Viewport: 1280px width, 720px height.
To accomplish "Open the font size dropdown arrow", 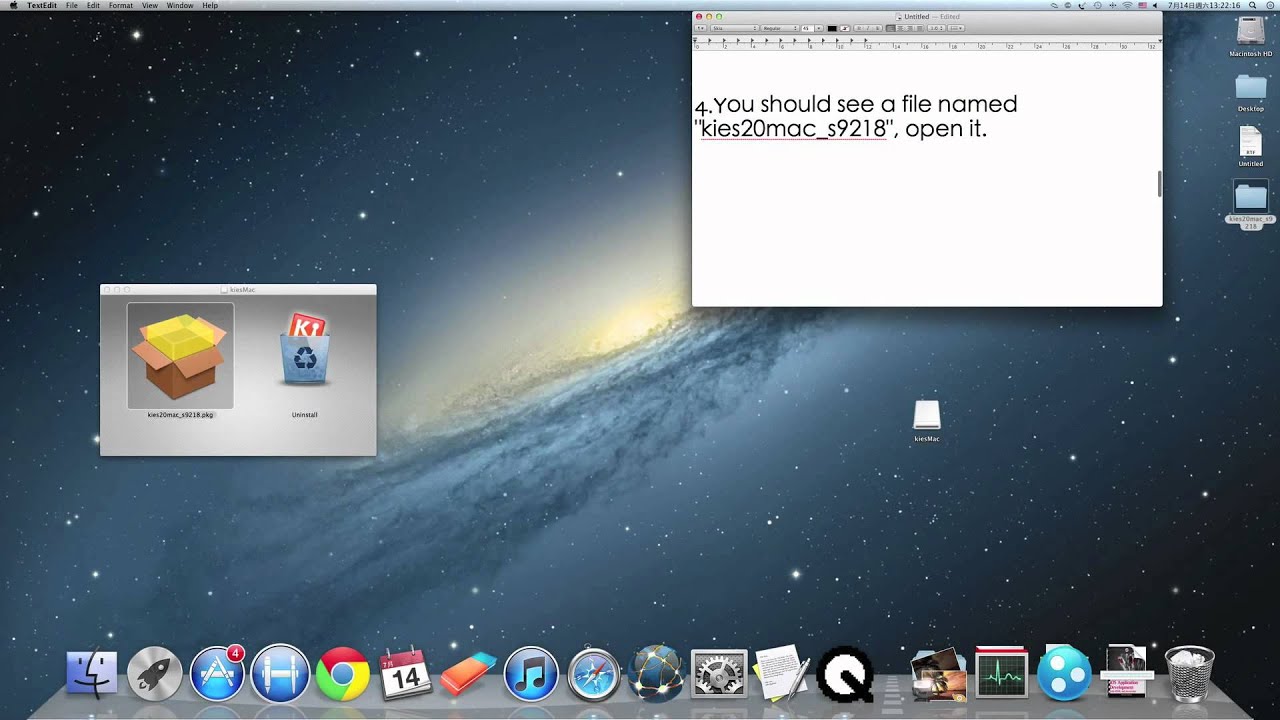I will click(819, 28).
